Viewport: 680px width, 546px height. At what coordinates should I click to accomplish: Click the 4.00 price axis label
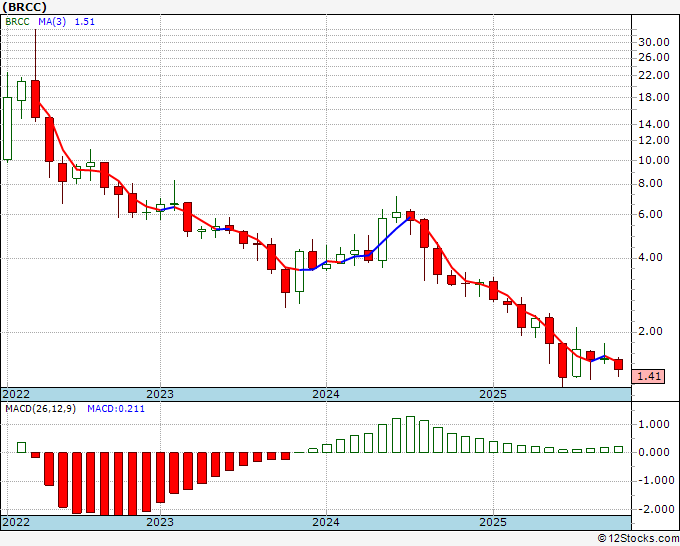tap(651, 258)
